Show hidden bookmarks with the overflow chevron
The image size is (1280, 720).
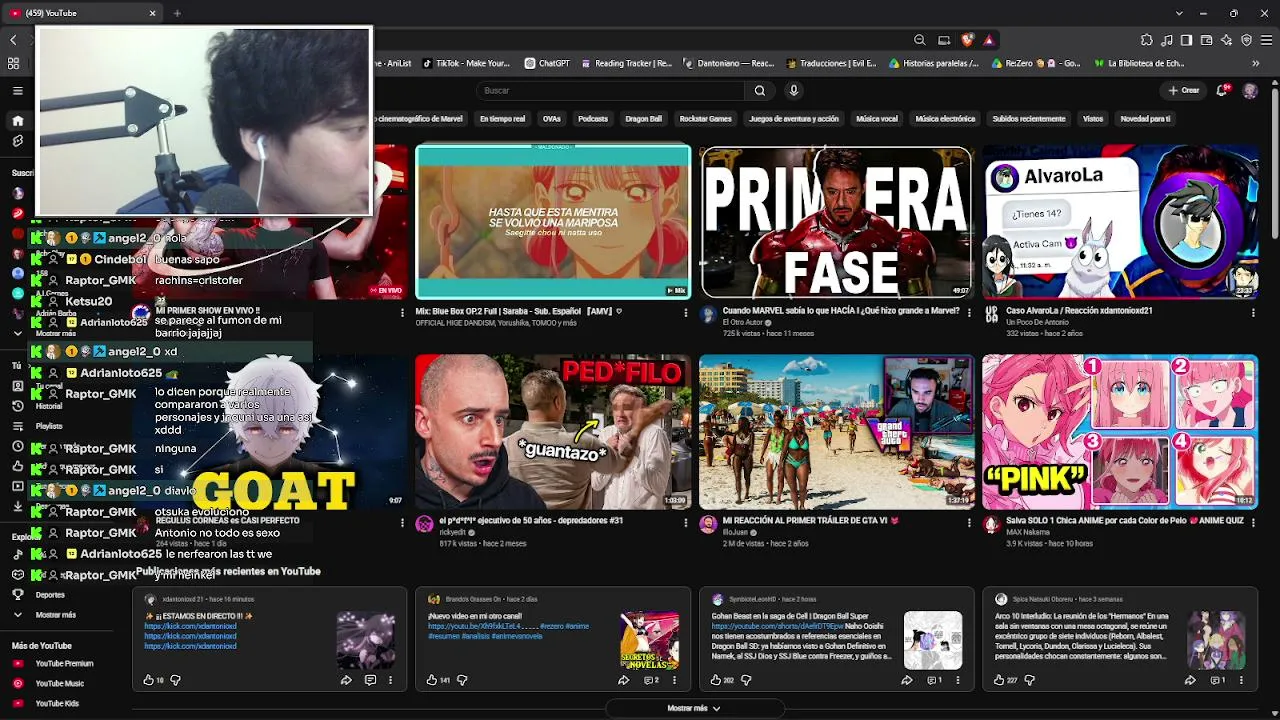(1256, 63)
